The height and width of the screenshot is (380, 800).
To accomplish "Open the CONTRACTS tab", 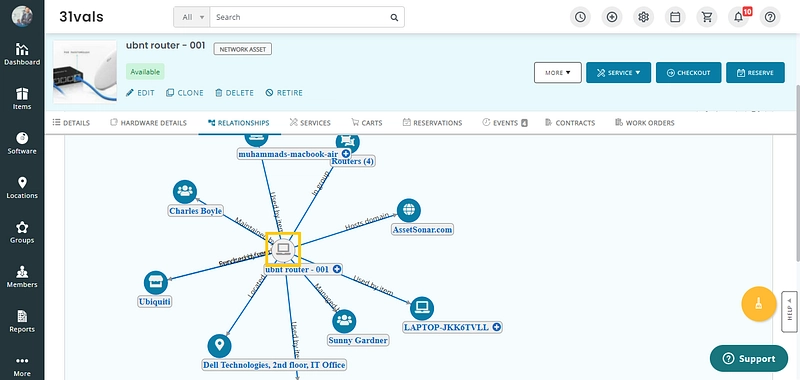I will click(x=570, y=123).
